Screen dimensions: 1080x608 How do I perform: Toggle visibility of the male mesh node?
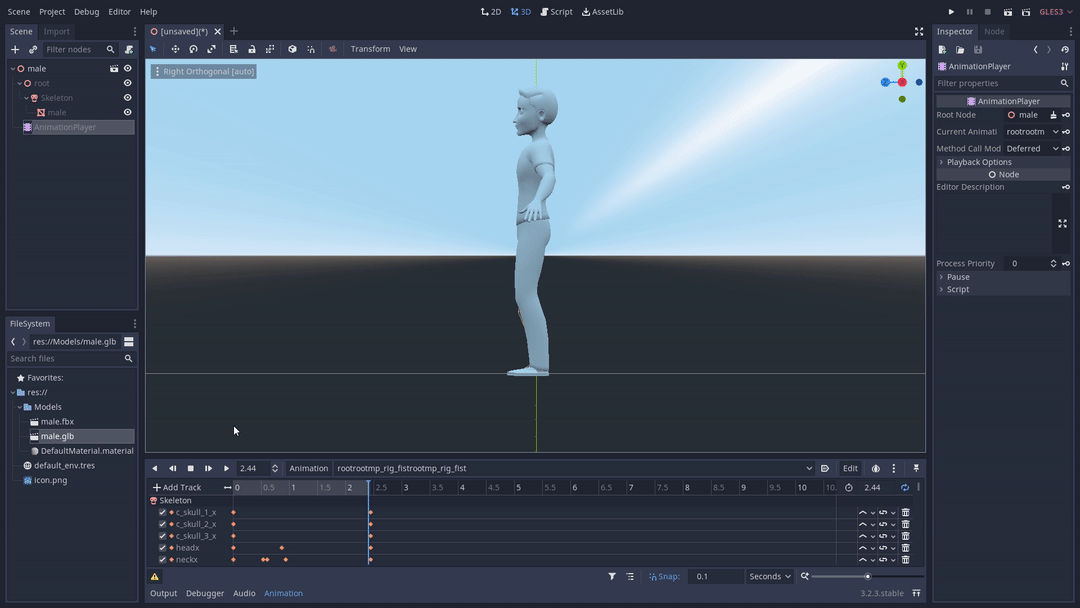pyautogui.click(x=125, y=112)
